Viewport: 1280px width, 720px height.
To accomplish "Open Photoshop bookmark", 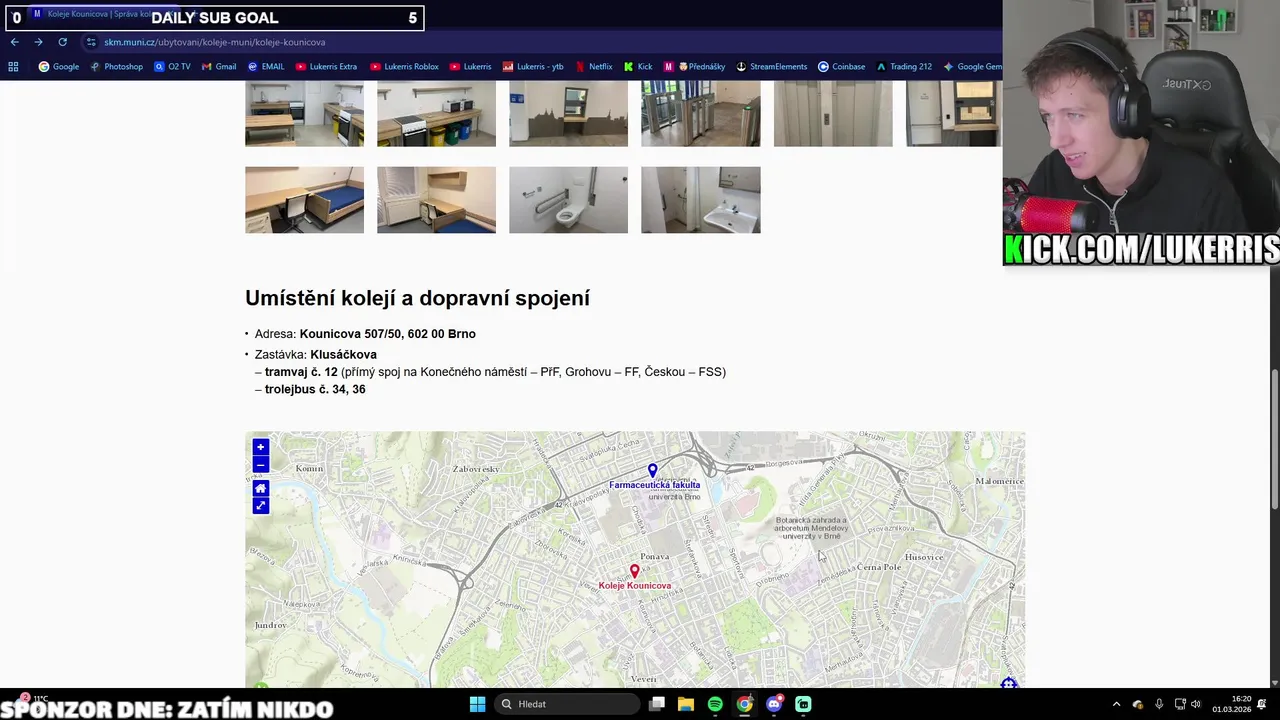I will [x=117, y=67].
